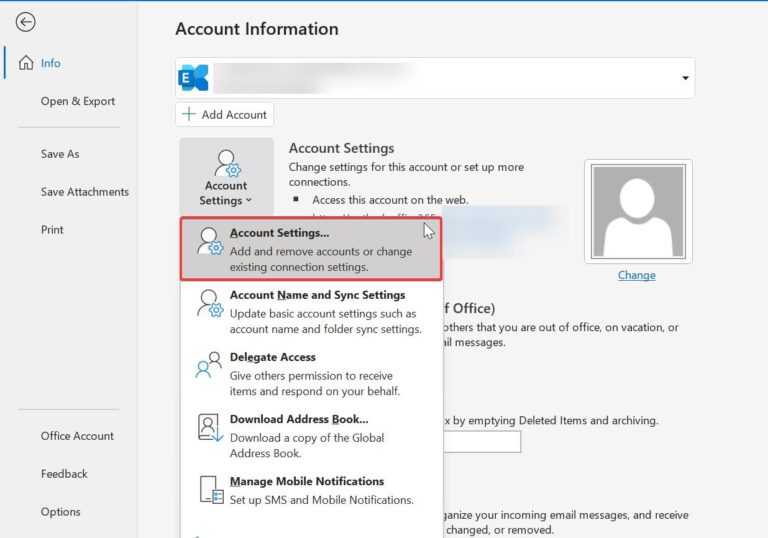Select Save As in sidebar
Screen dimensions: 768x538
click(x=60, y=154)
